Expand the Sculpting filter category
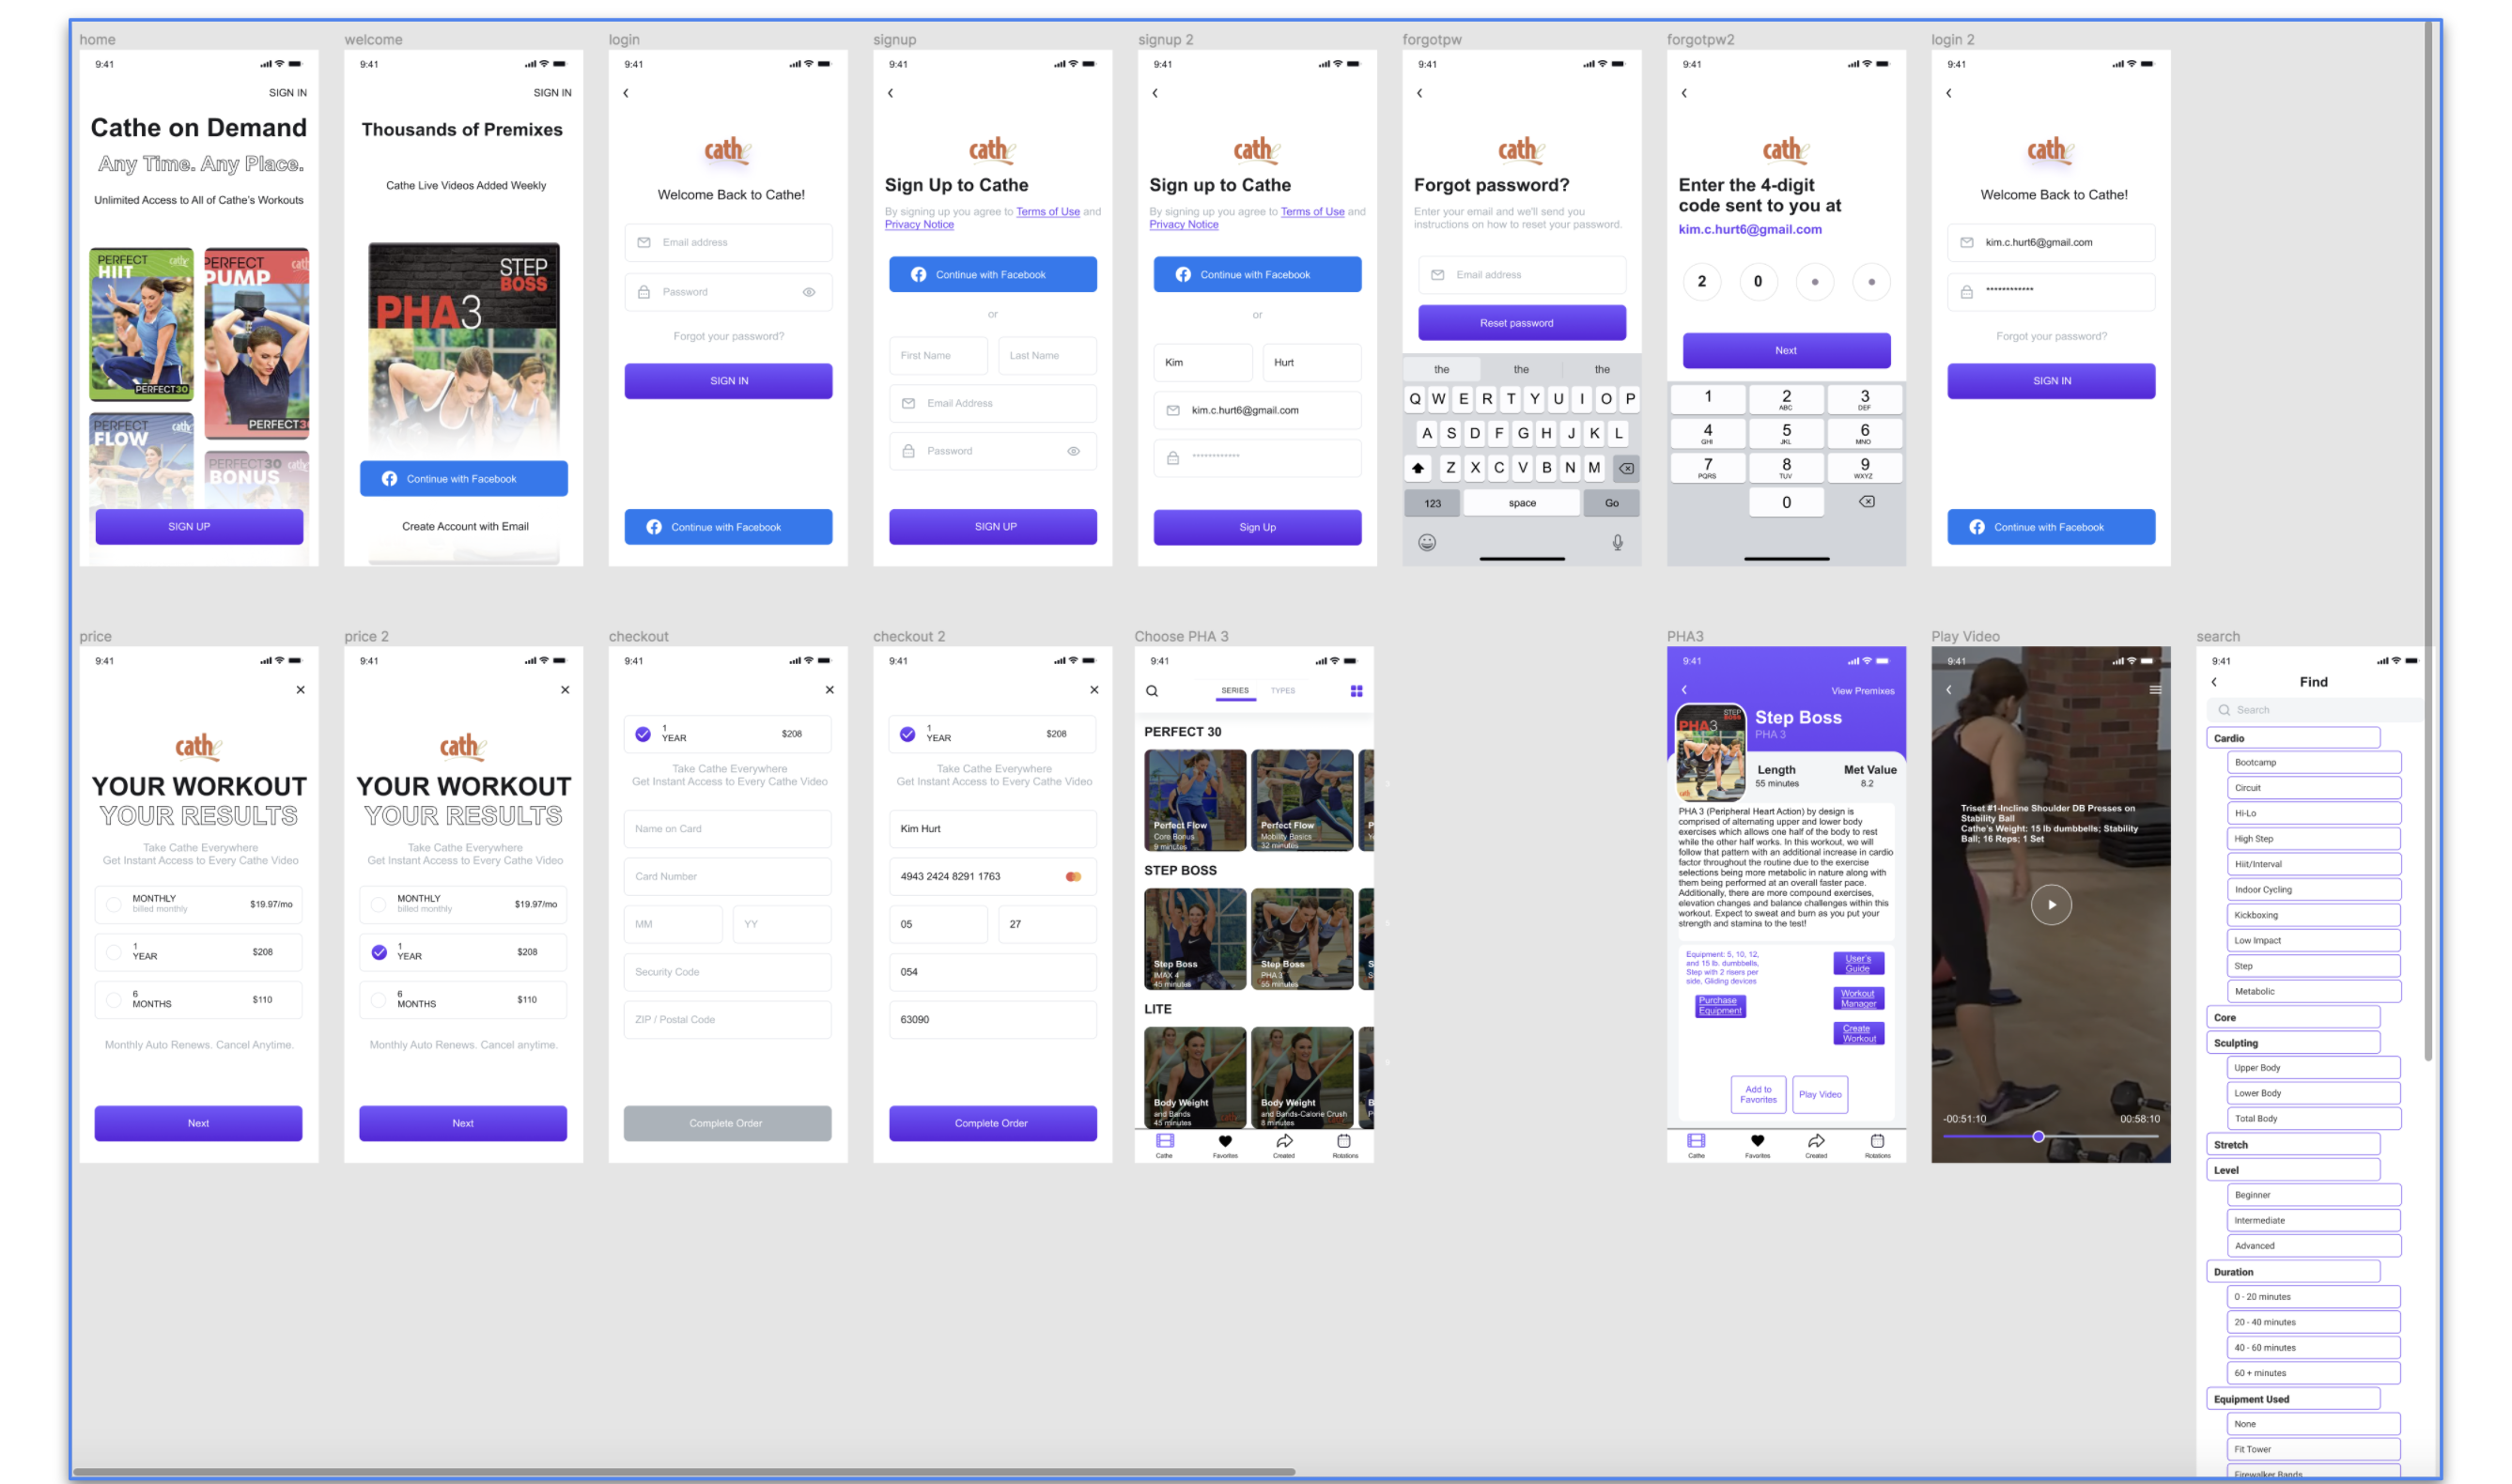The image size is (2512, 1484). pos(2294,1042)
